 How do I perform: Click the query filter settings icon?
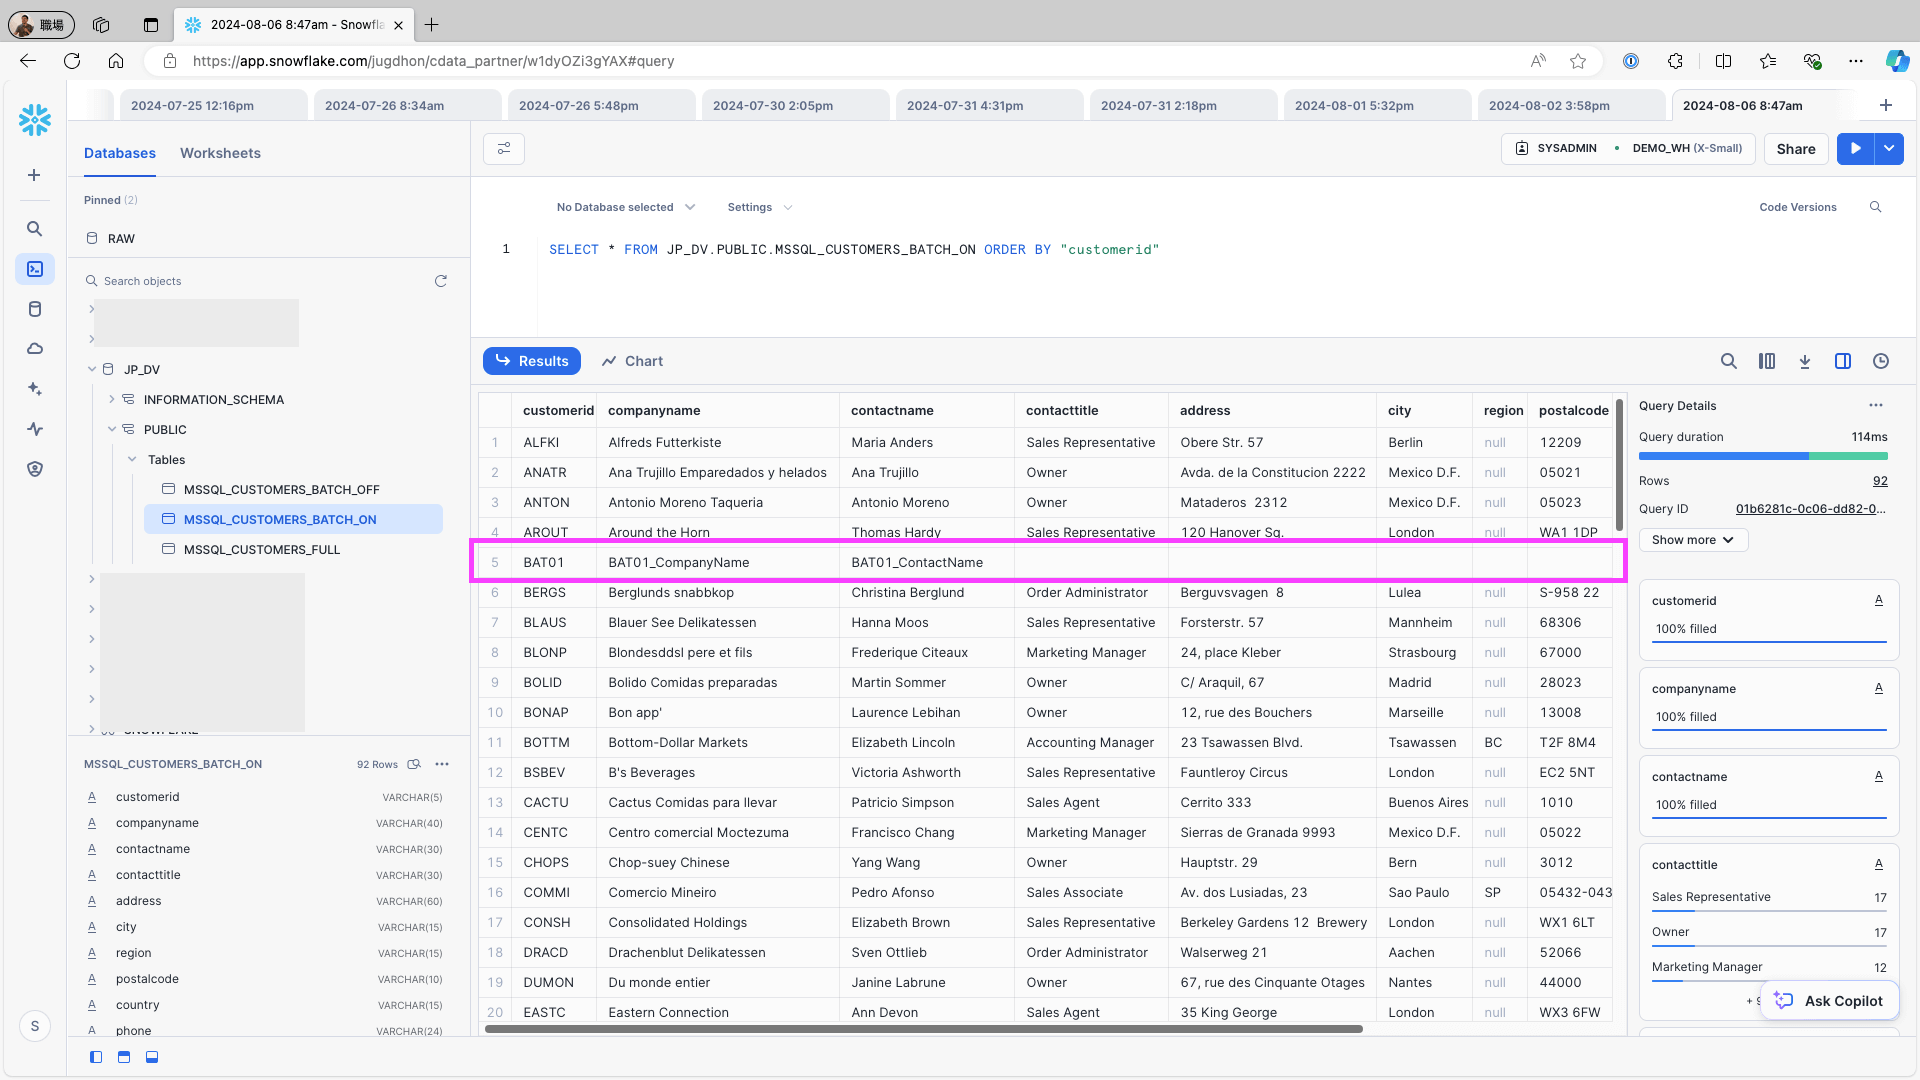tap(504, 149)
